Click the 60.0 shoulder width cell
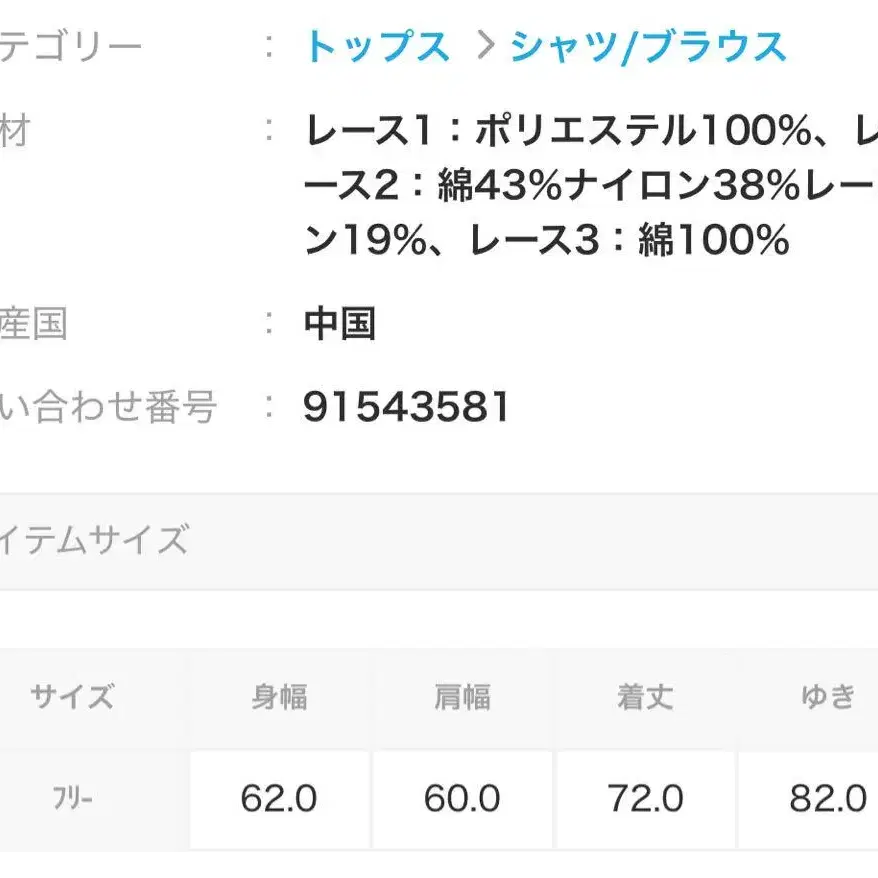Image resolution: width=878 pixels, height=878 pixels. tap(462, 799)
